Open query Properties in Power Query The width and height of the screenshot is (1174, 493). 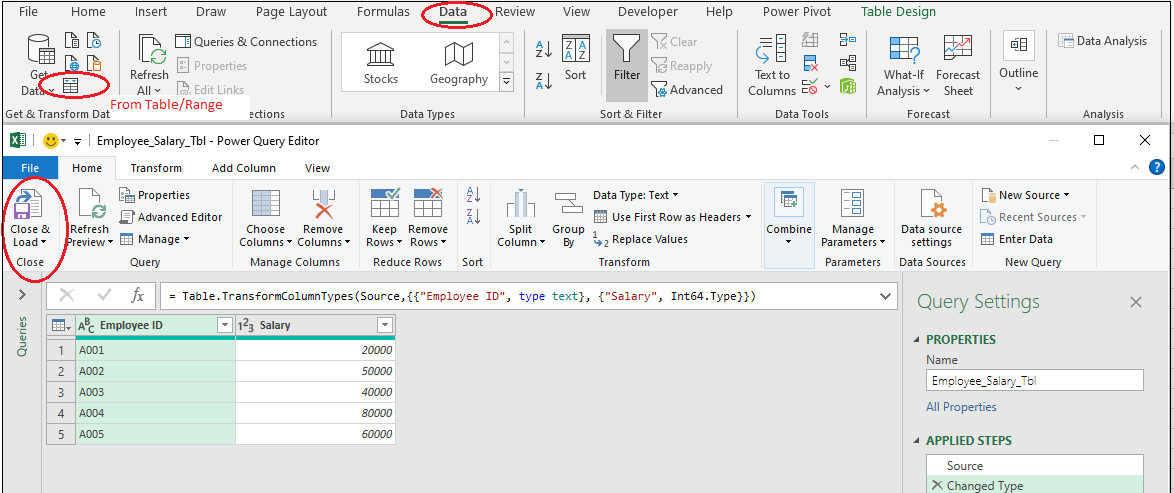pos(155,195)
